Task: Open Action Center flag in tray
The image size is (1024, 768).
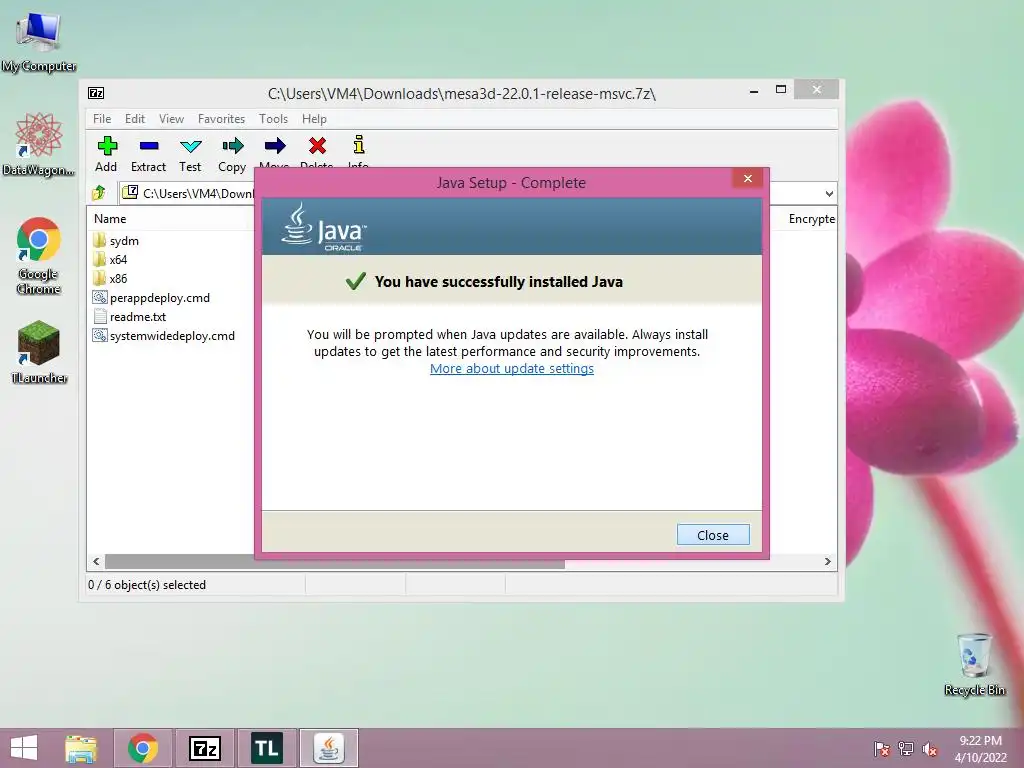Action: click(882, 748)
